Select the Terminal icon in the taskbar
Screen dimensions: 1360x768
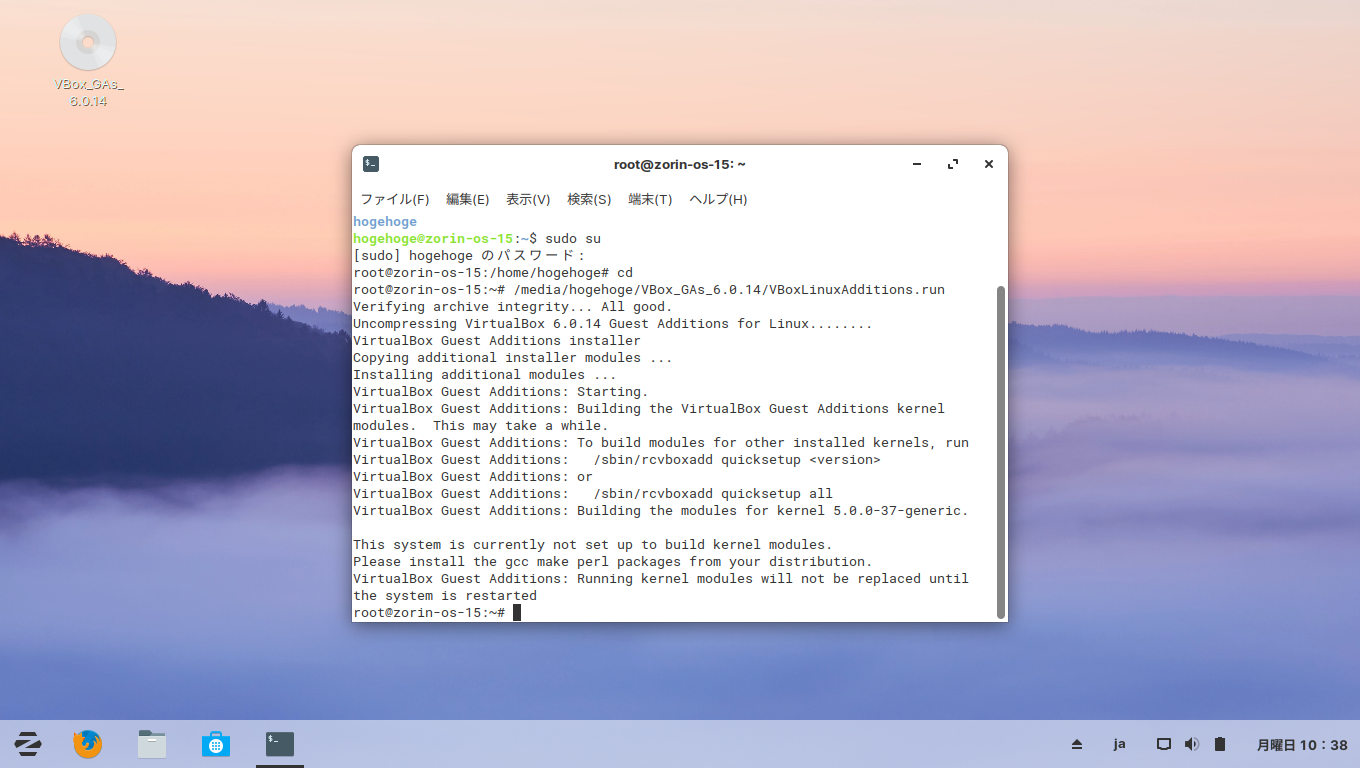[x=280, y=743]
